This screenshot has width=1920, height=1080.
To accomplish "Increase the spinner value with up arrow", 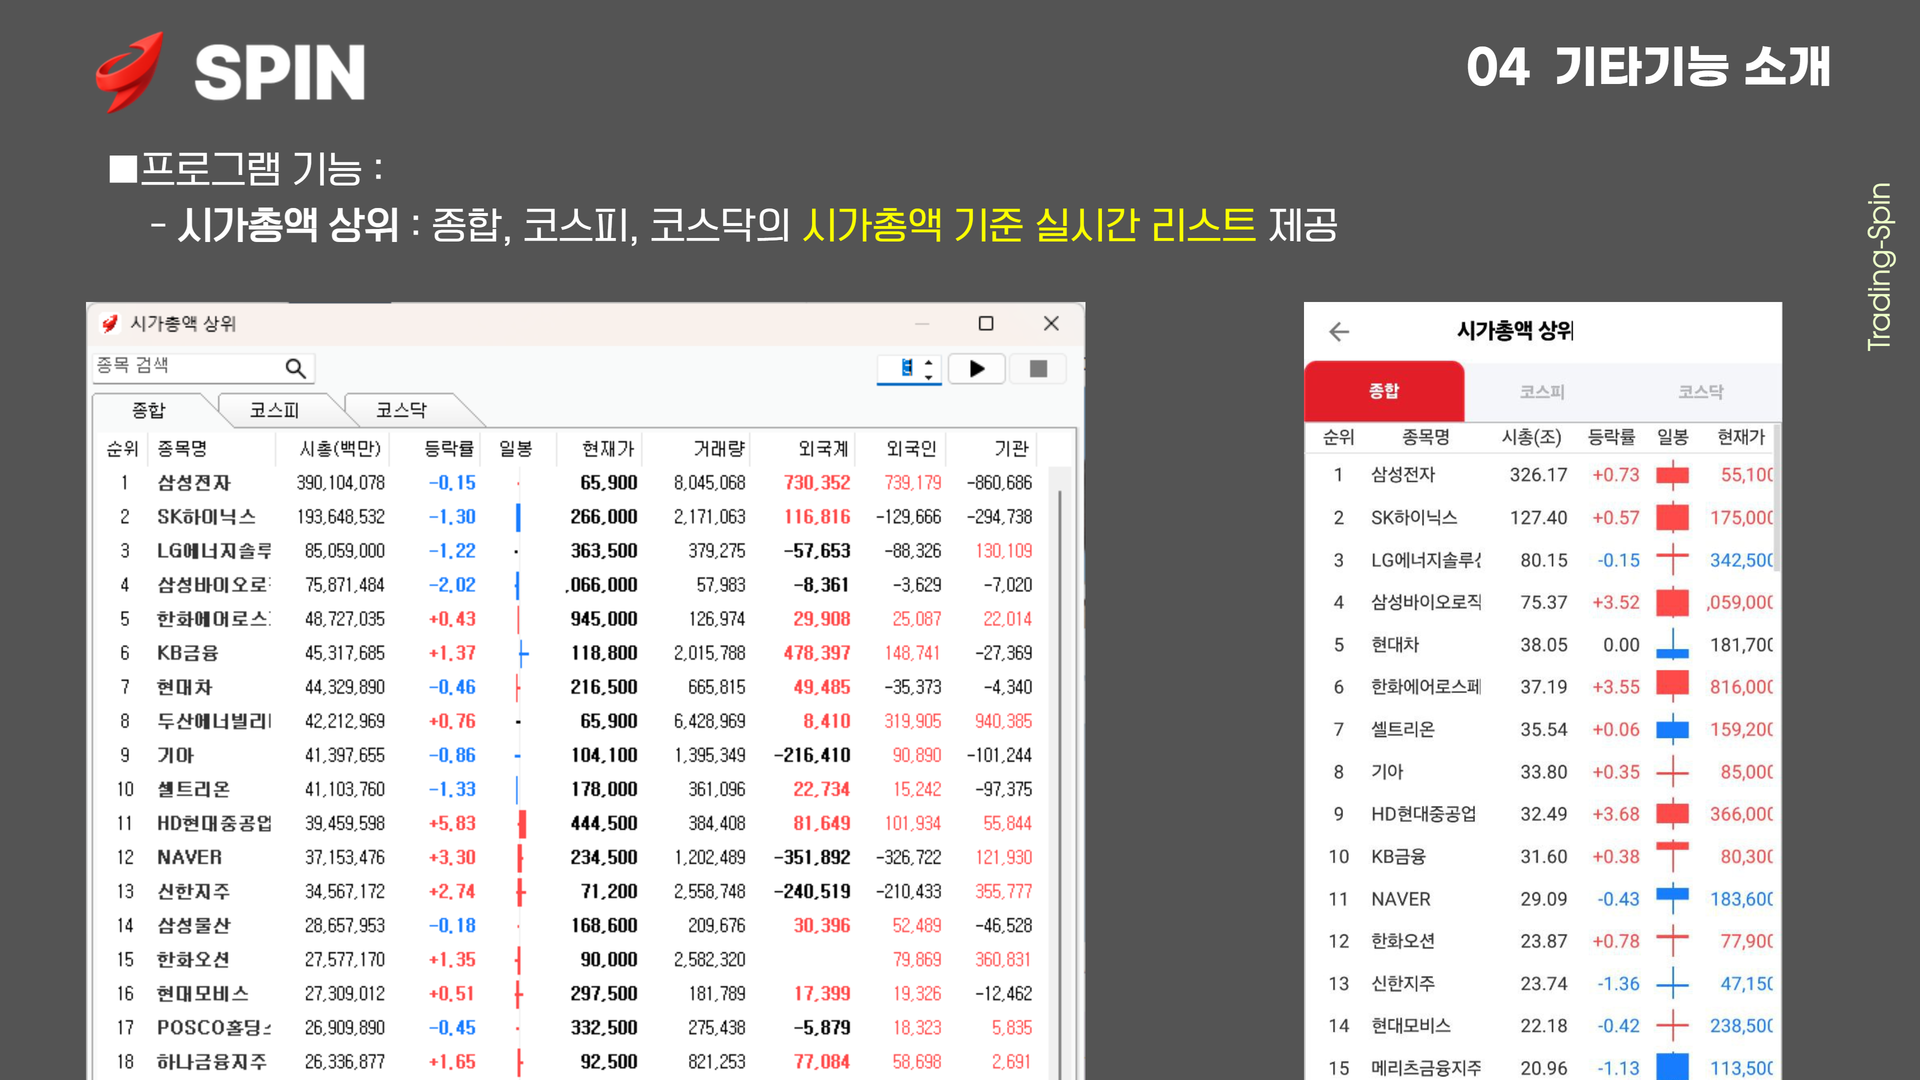I will point(929,362).
